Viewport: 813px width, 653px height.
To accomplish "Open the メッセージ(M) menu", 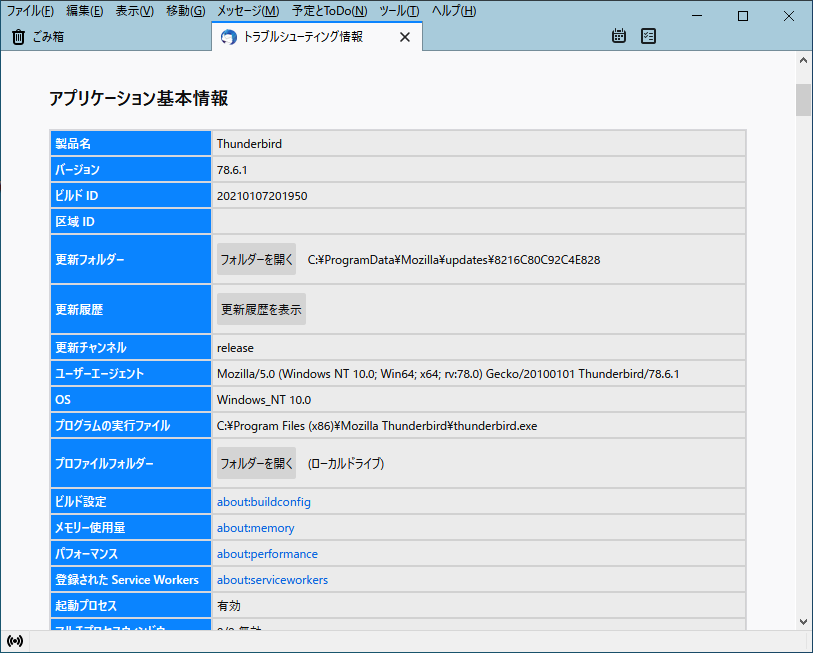I will (248, 11).
